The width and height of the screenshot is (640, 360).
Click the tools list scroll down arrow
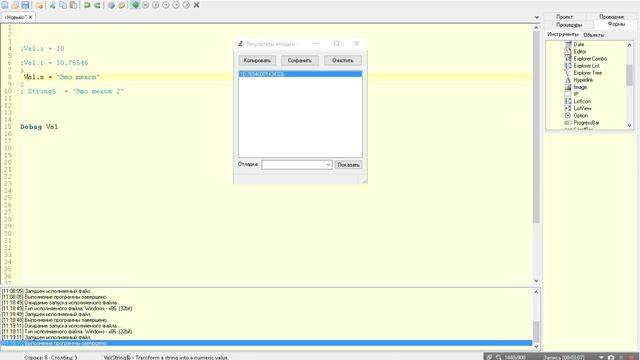629,126
